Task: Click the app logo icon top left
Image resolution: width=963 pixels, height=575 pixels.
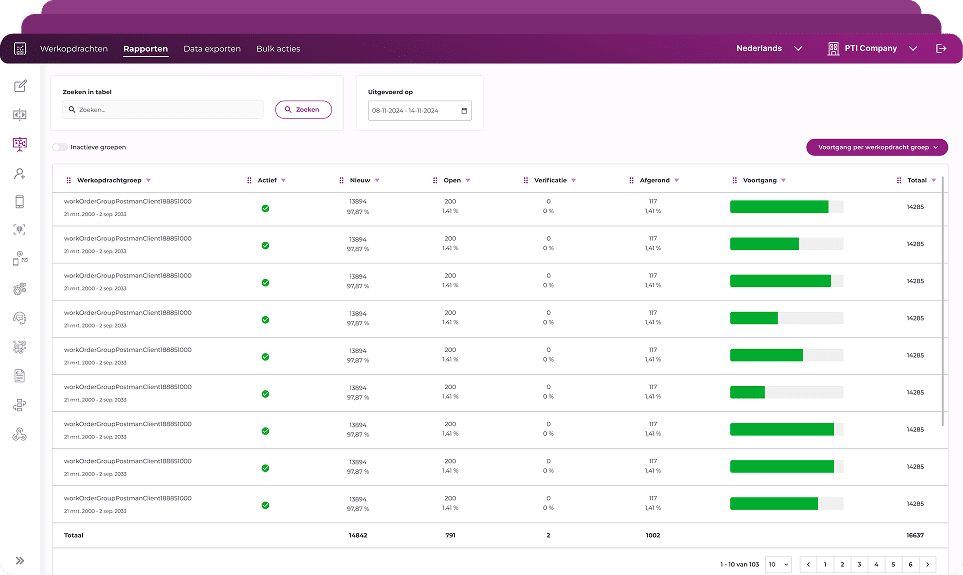Action: [x=20, y=49]
